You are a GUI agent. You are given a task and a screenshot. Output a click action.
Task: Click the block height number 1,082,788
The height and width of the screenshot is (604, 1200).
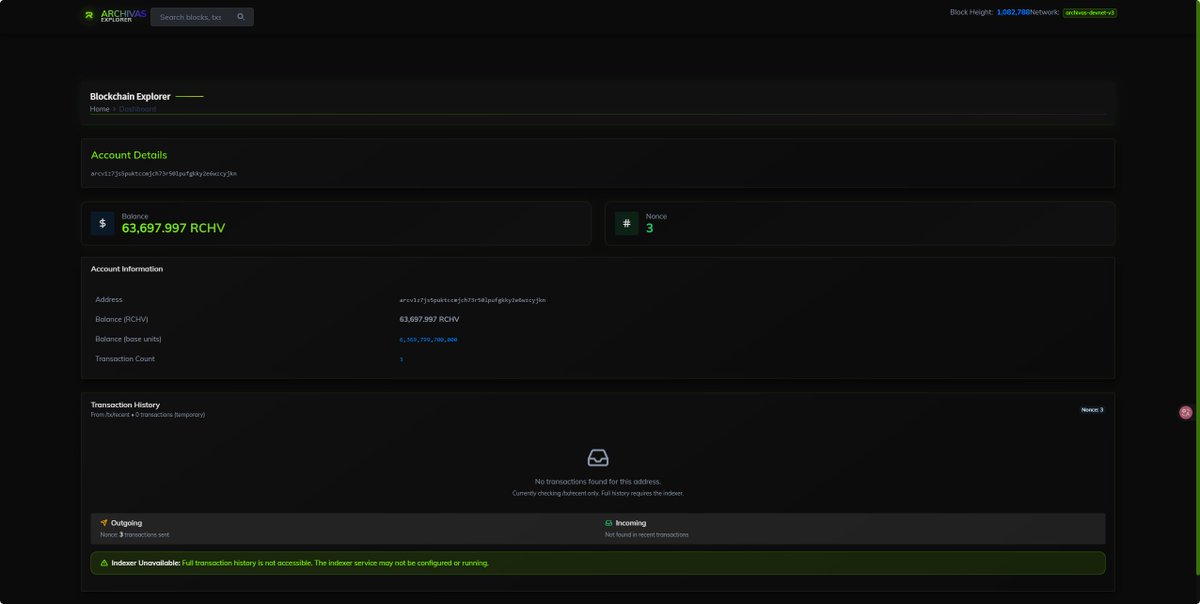click(x=1013, y=12)
